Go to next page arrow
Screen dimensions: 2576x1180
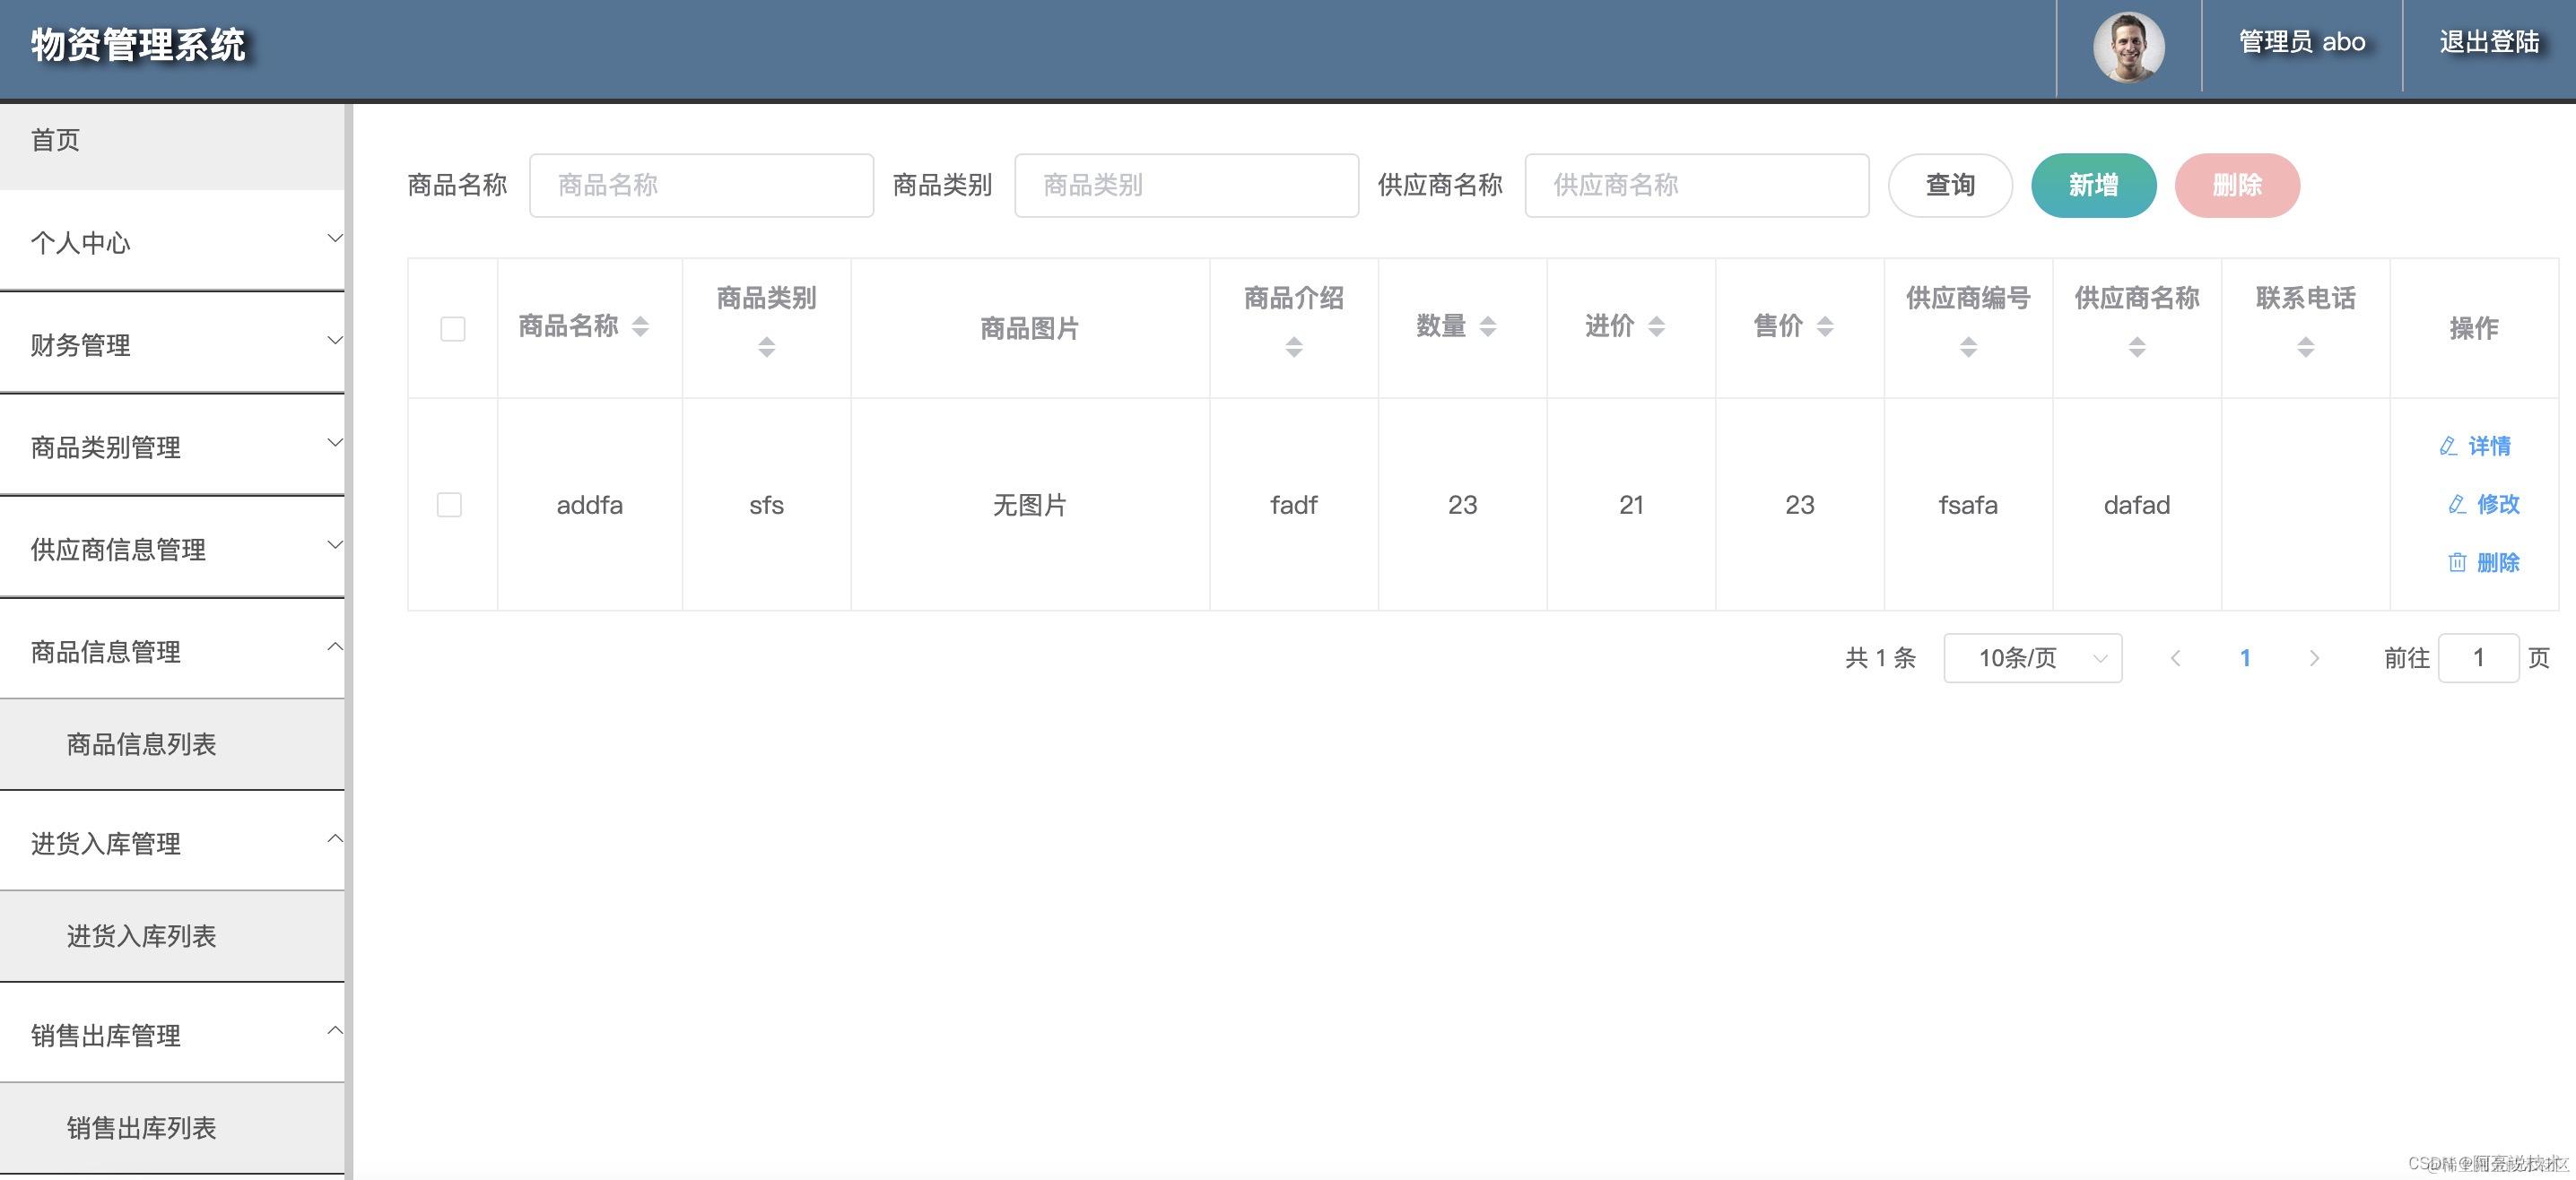pyautogui.click(x=2313, y=658)
